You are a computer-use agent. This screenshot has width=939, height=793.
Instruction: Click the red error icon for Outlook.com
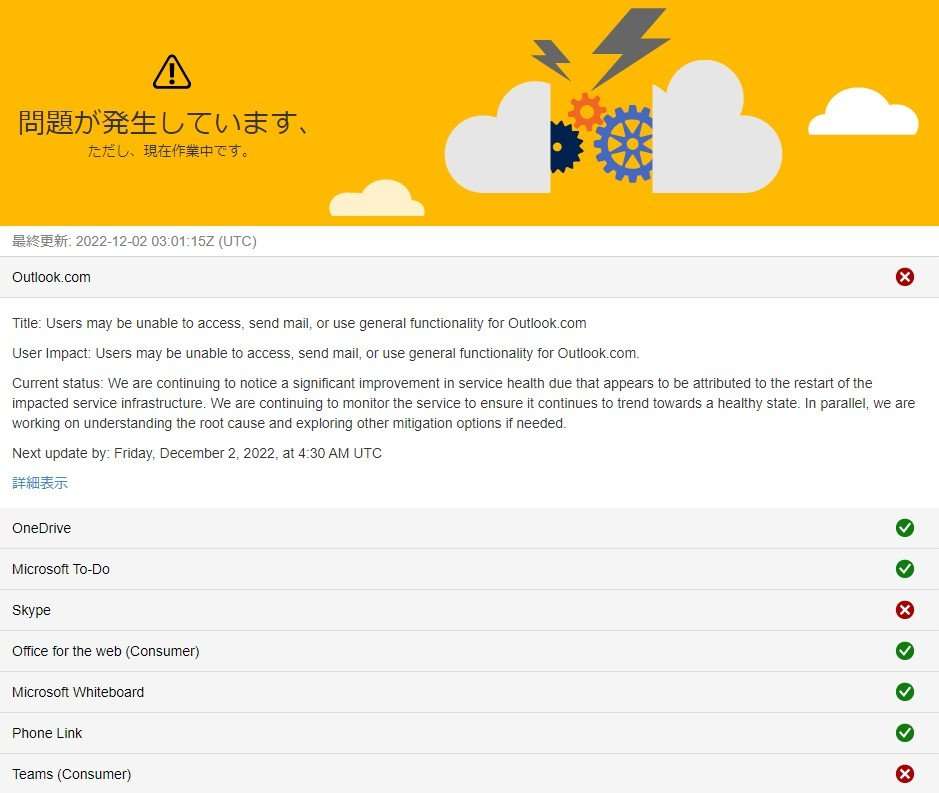[904, 277]
